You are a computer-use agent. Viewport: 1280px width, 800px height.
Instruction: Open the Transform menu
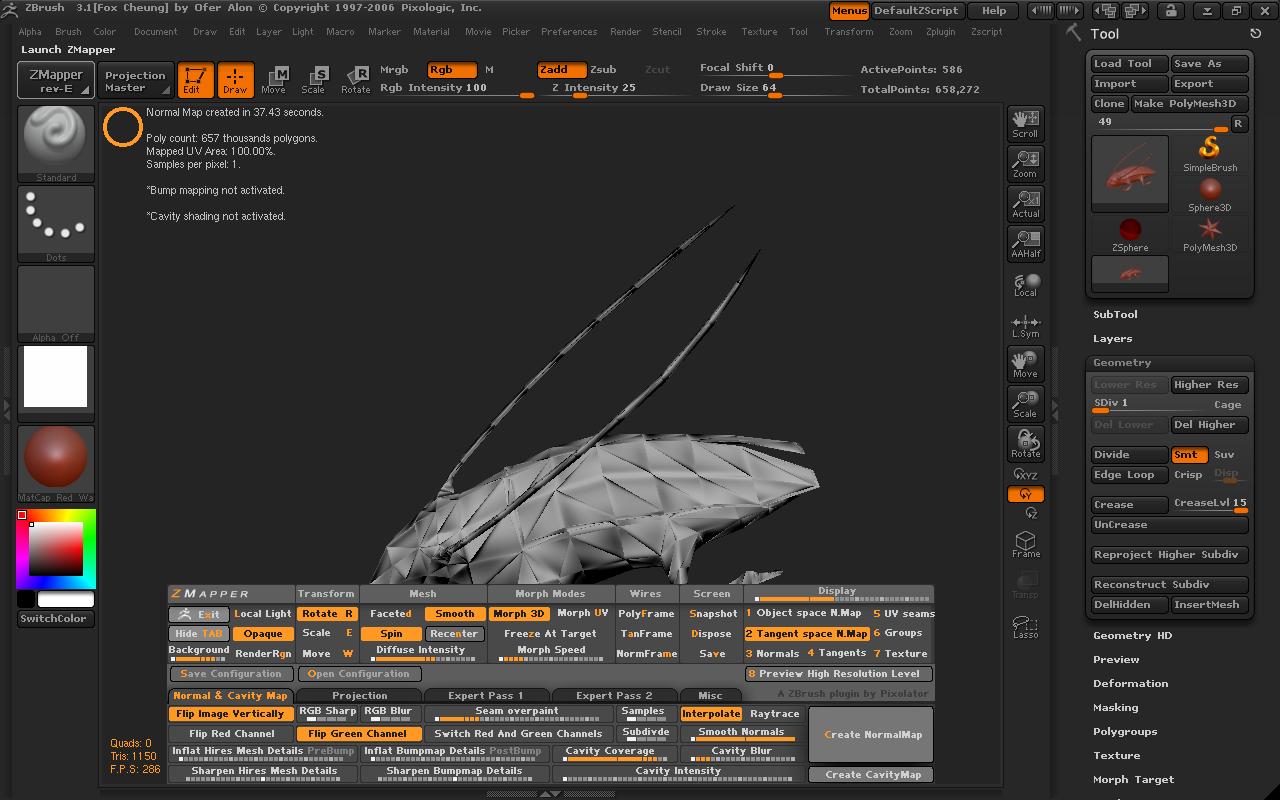click(x=849, y=32)
